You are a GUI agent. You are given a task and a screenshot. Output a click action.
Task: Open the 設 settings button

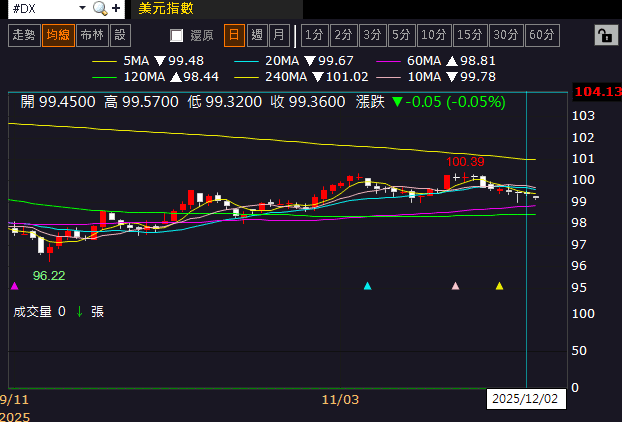pyautogui.click(x=120, y=35)
